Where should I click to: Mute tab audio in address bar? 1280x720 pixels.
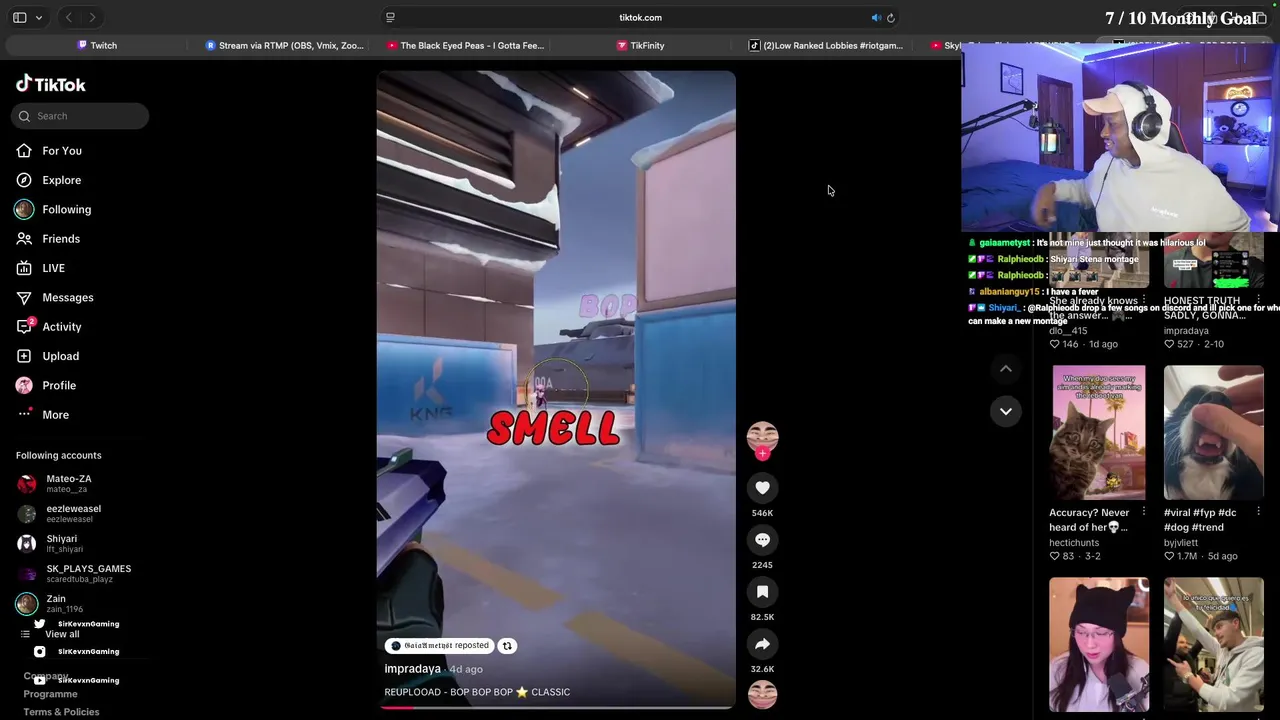coord(876,17)
